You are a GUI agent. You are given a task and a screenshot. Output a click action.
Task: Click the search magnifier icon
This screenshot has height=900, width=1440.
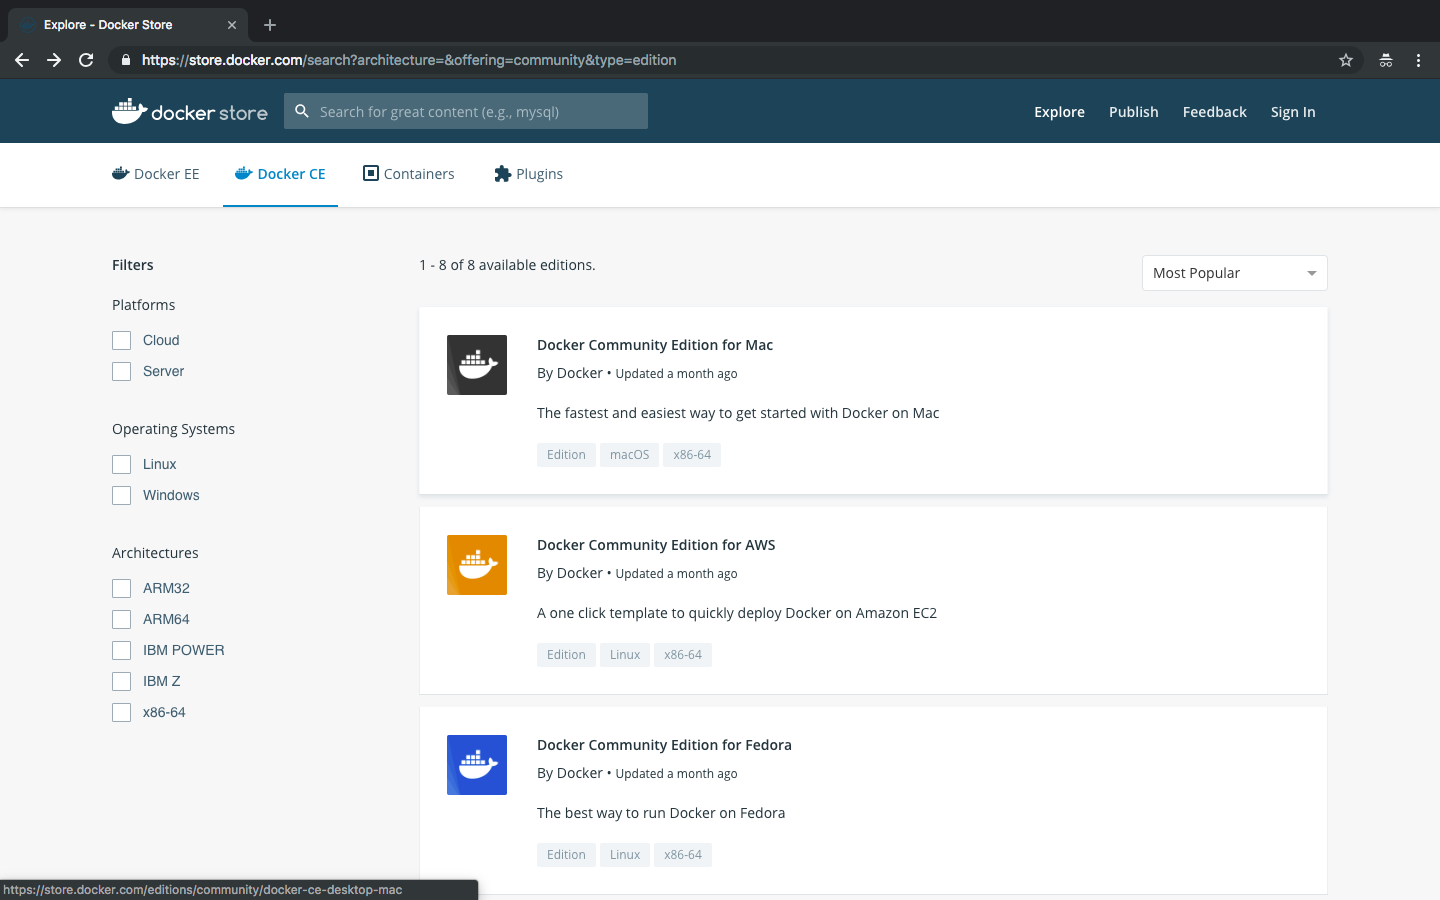click(302, 111)
